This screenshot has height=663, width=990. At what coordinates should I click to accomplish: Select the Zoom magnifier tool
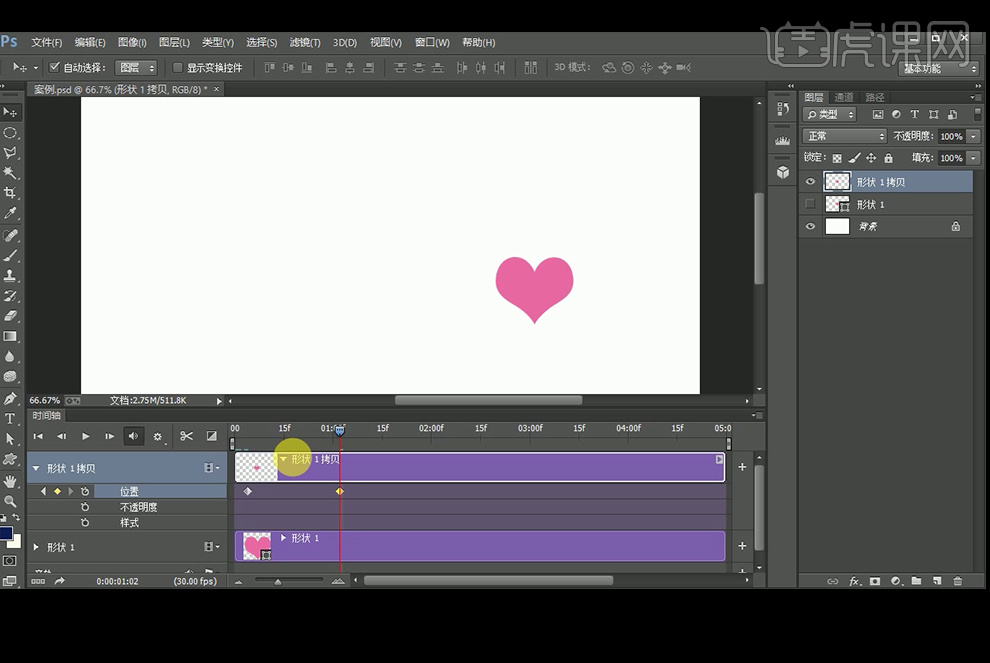pos(10,501)
